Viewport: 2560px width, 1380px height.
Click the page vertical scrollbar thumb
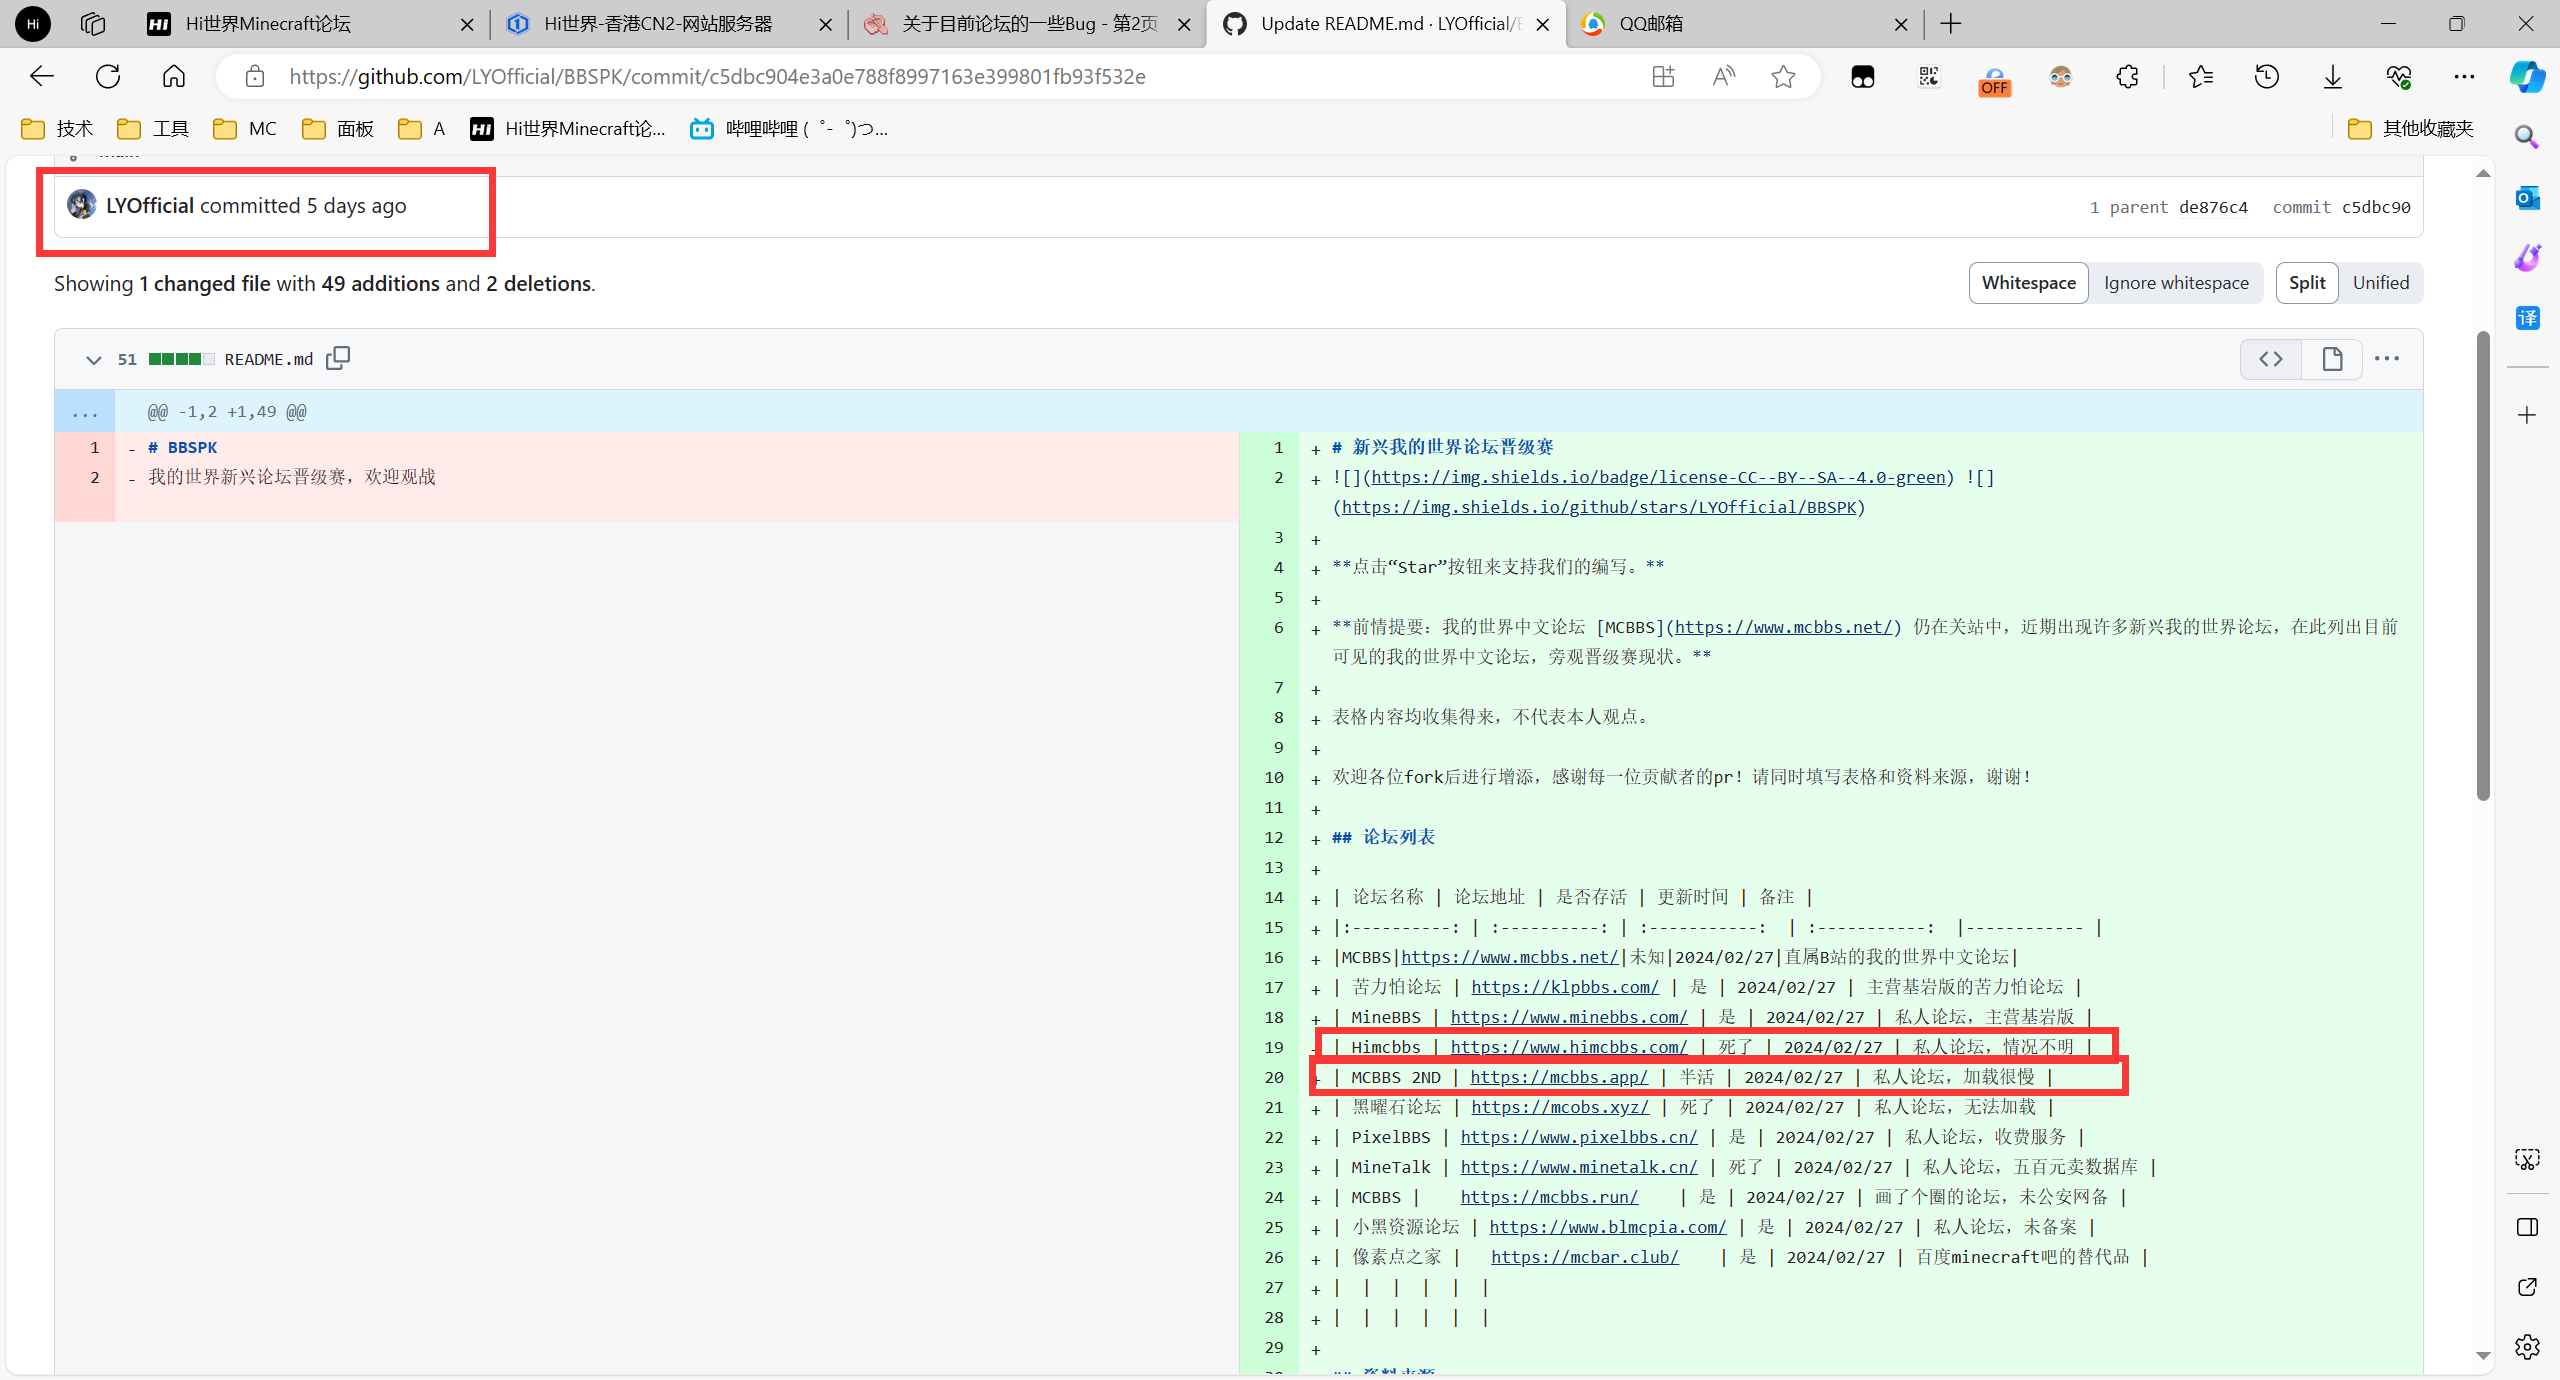[x=2483, y=565]
